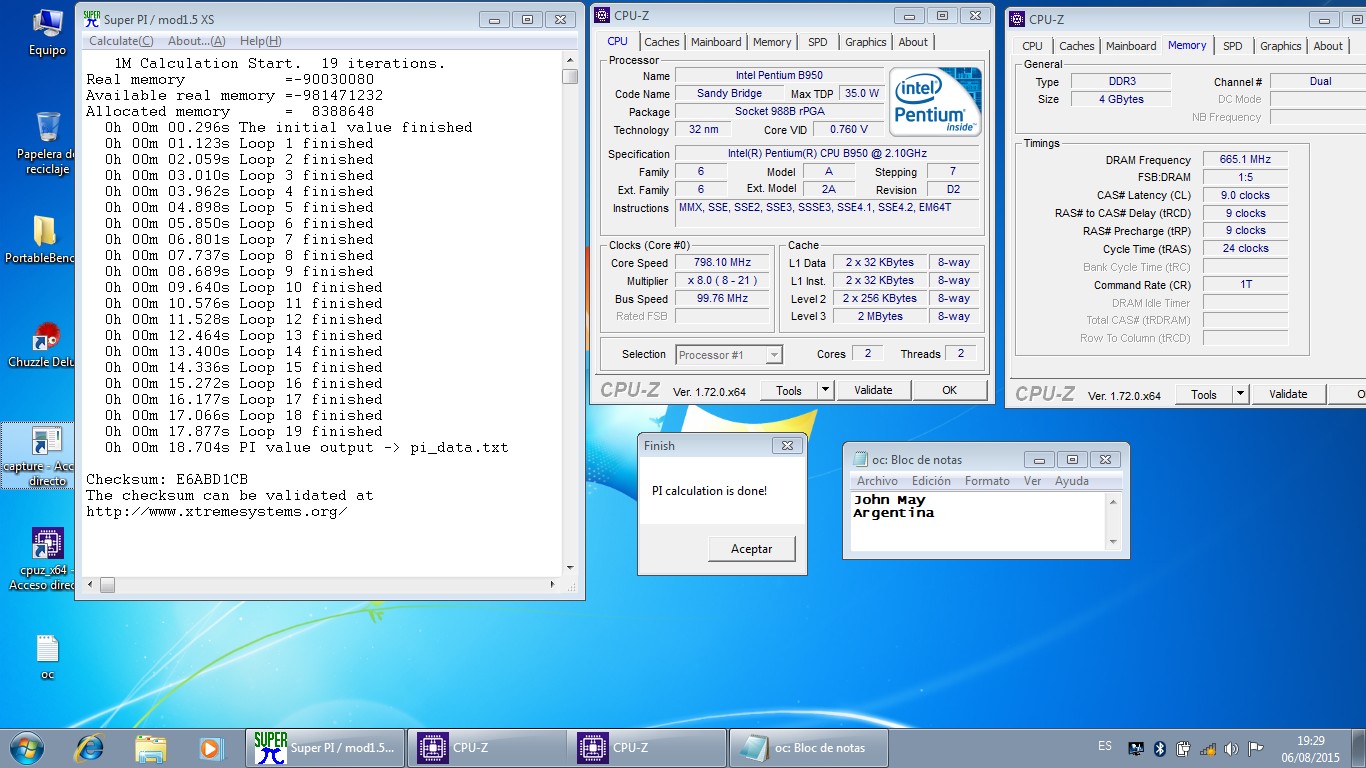Screen dimensions: 1366x768
Task: Open Ver menu in Bloc de notas
Action: coord(1032,481)
